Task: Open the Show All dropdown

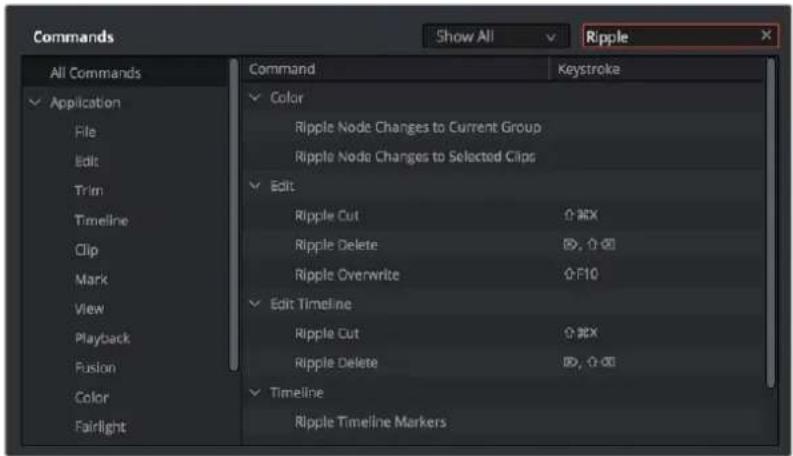Action: tap(496, 36)
